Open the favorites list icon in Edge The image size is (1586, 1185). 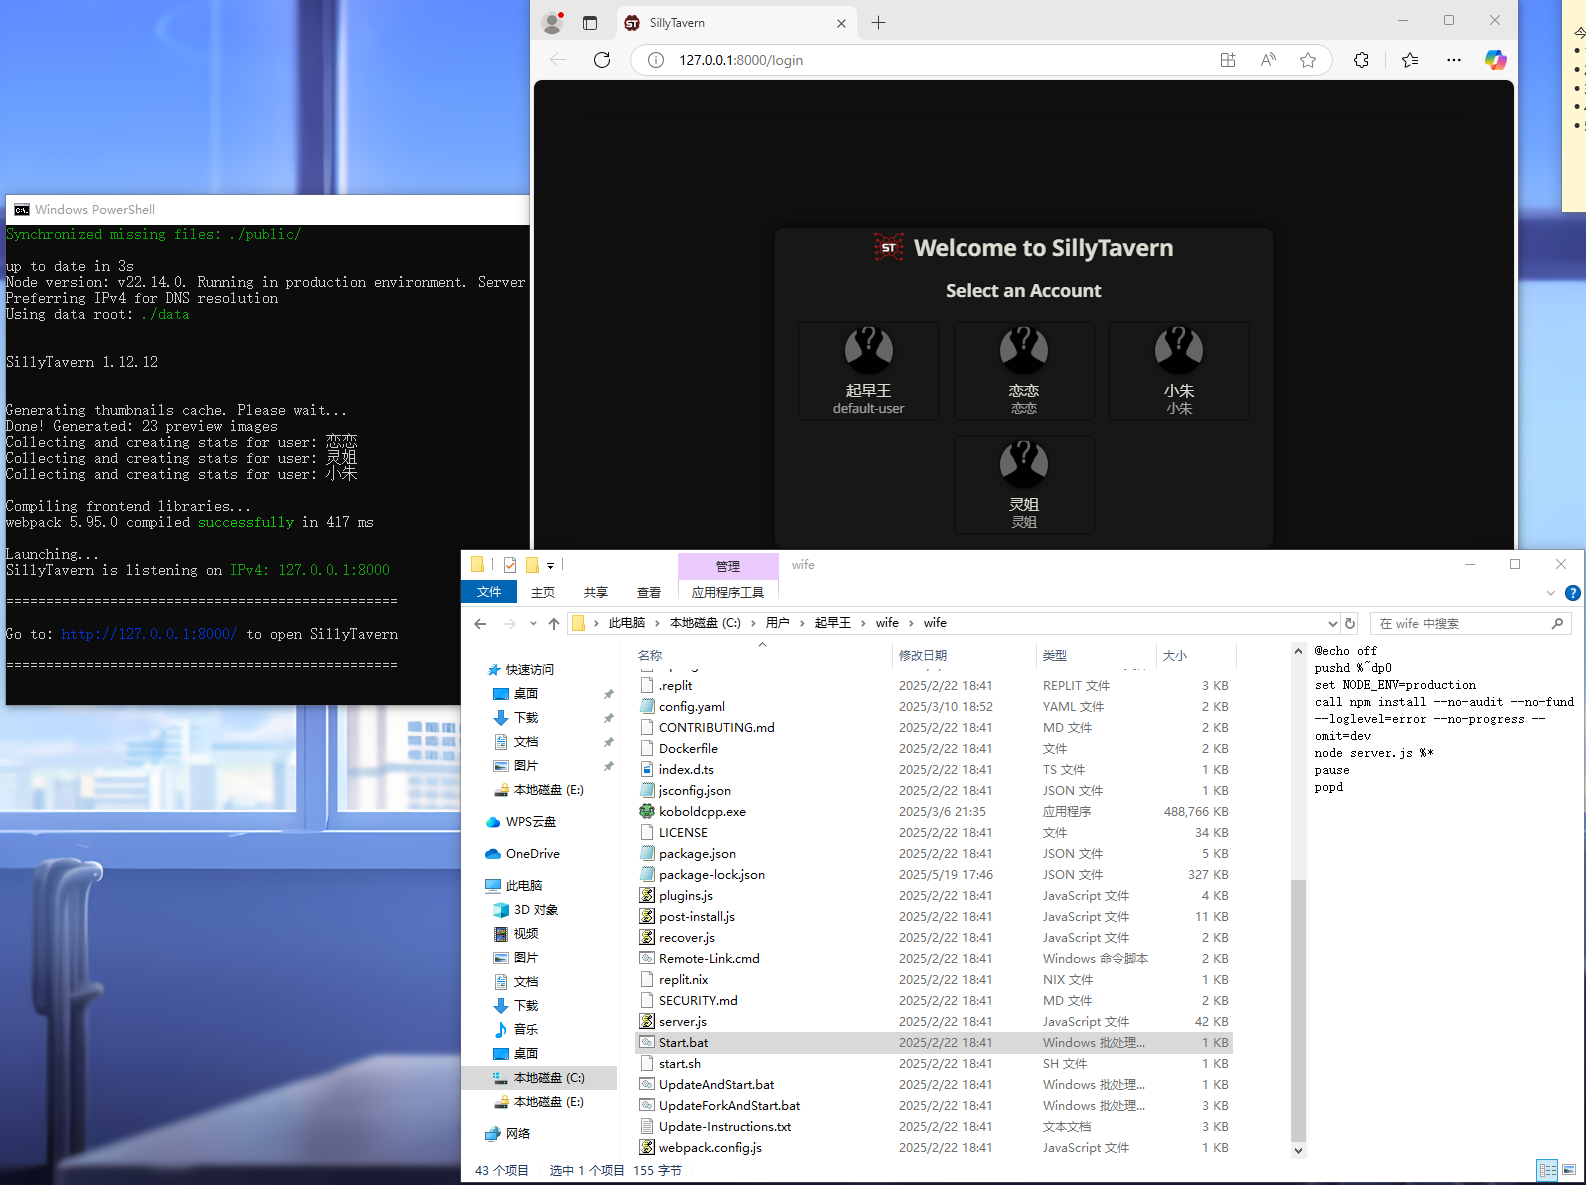point(1410,60)
